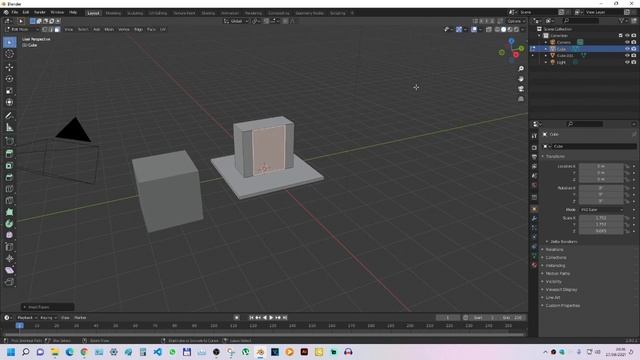Select the Add Cube tool
Screen dimensions: 640x360
[x=9, y=141]
